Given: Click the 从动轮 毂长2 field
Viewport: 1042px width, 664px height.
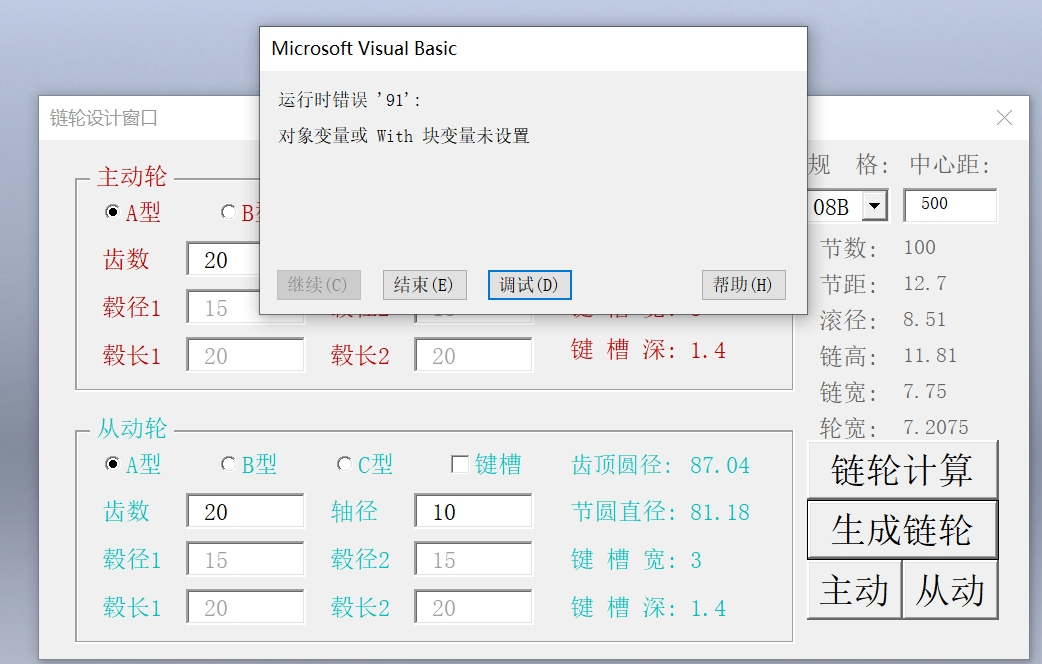Looking at the screenshot, I should click(473, 607).
